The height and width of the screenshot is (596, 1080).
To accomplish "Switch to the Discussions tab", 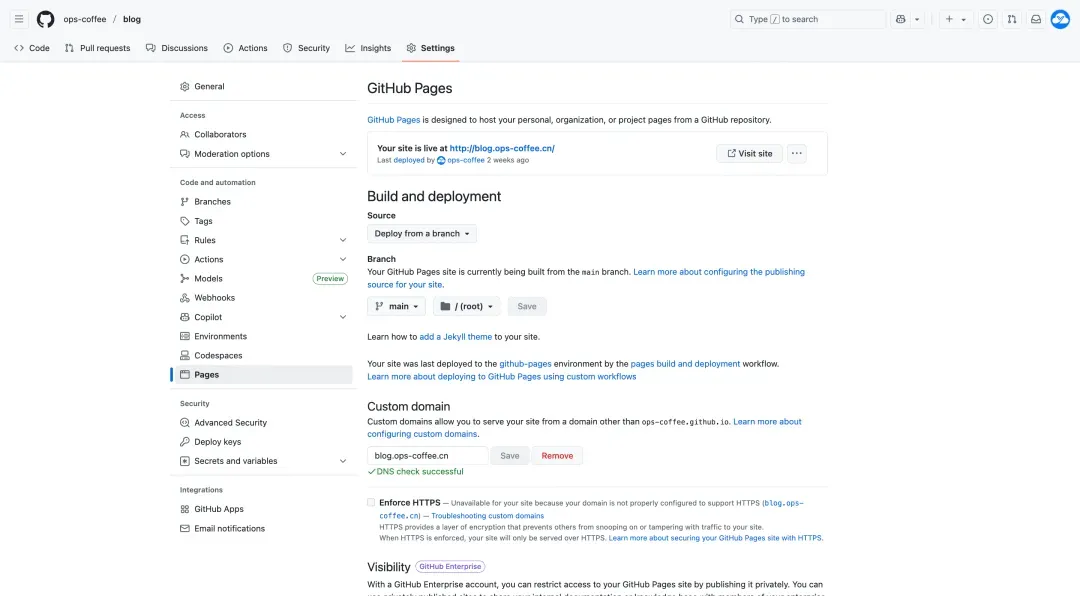I will pos(176,48).
